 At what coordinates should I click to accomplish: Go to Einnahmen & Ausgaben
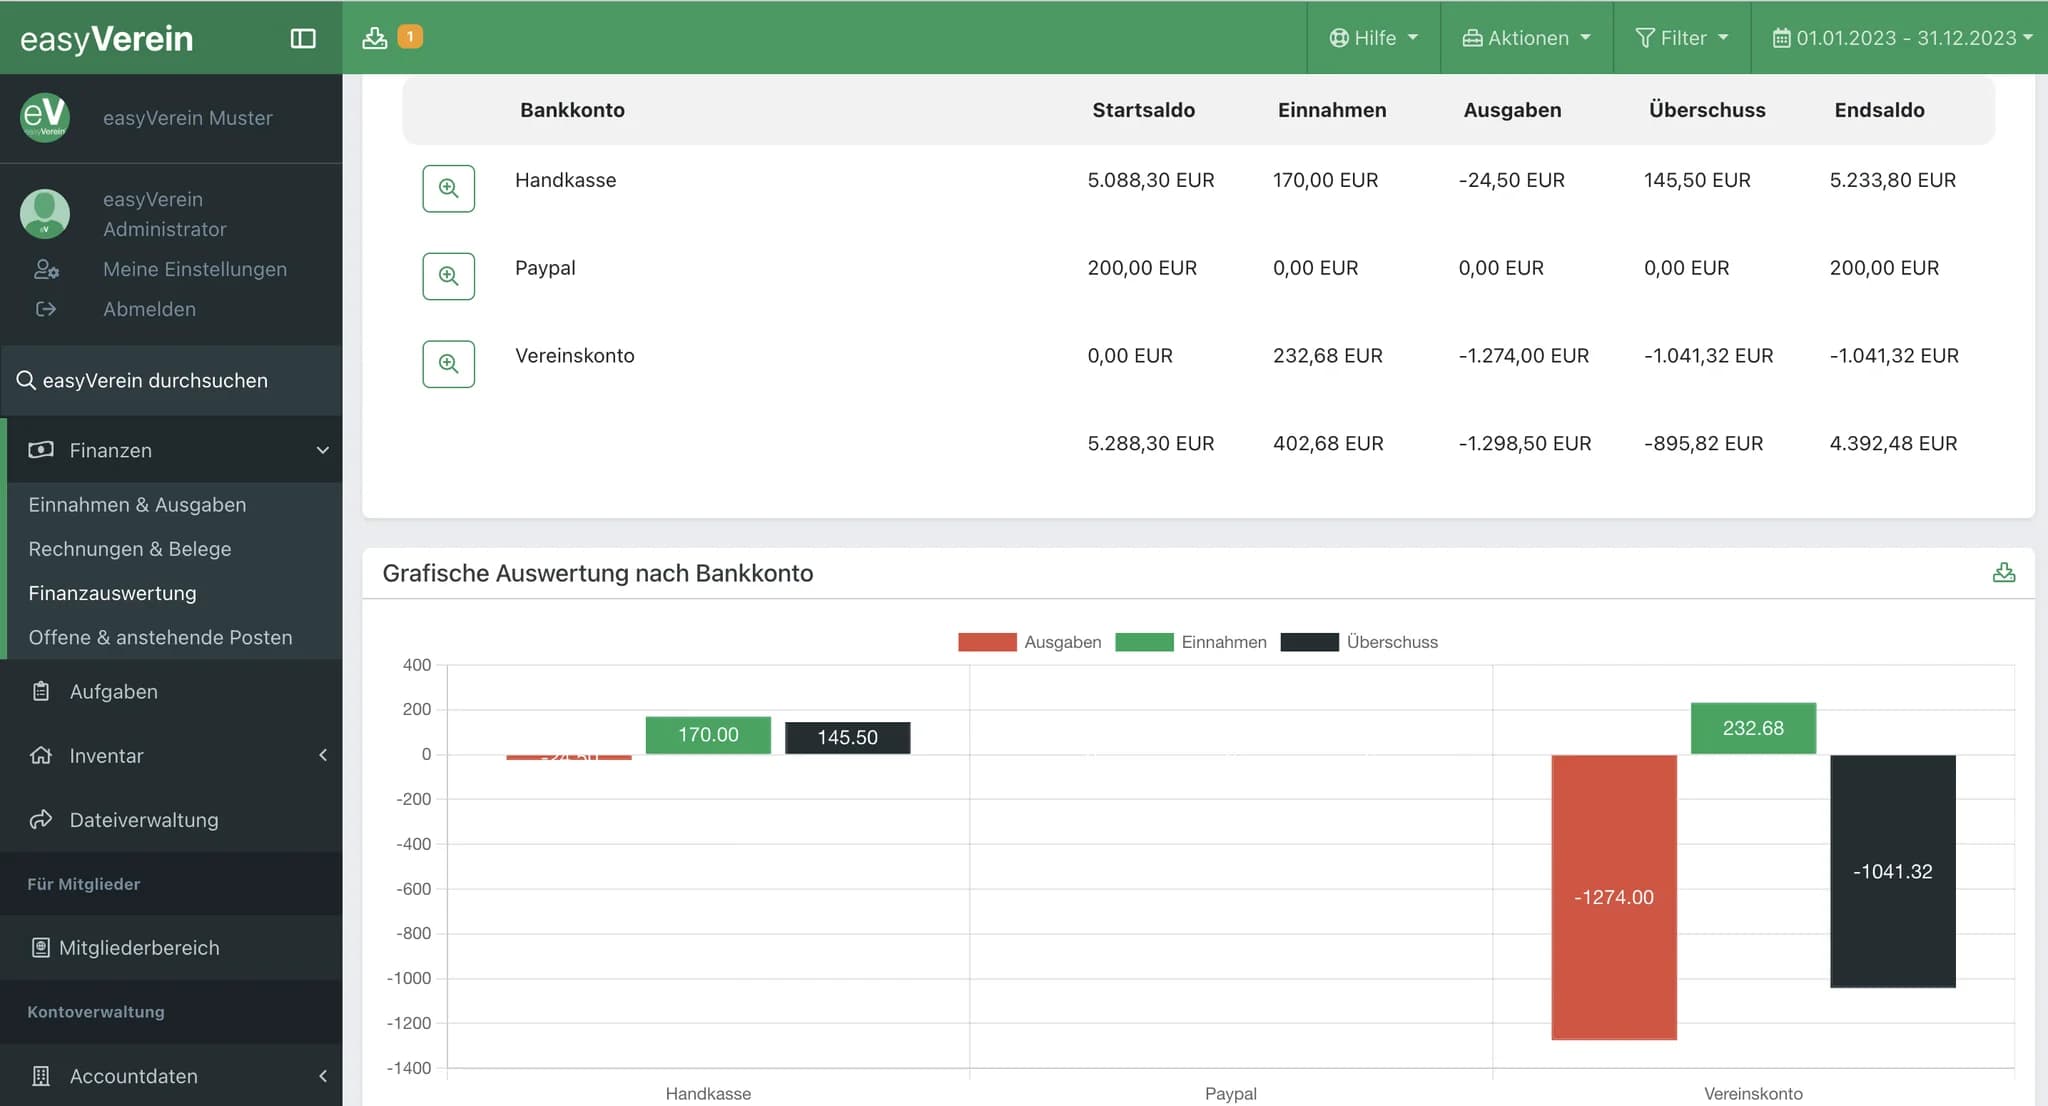[137, 505]
